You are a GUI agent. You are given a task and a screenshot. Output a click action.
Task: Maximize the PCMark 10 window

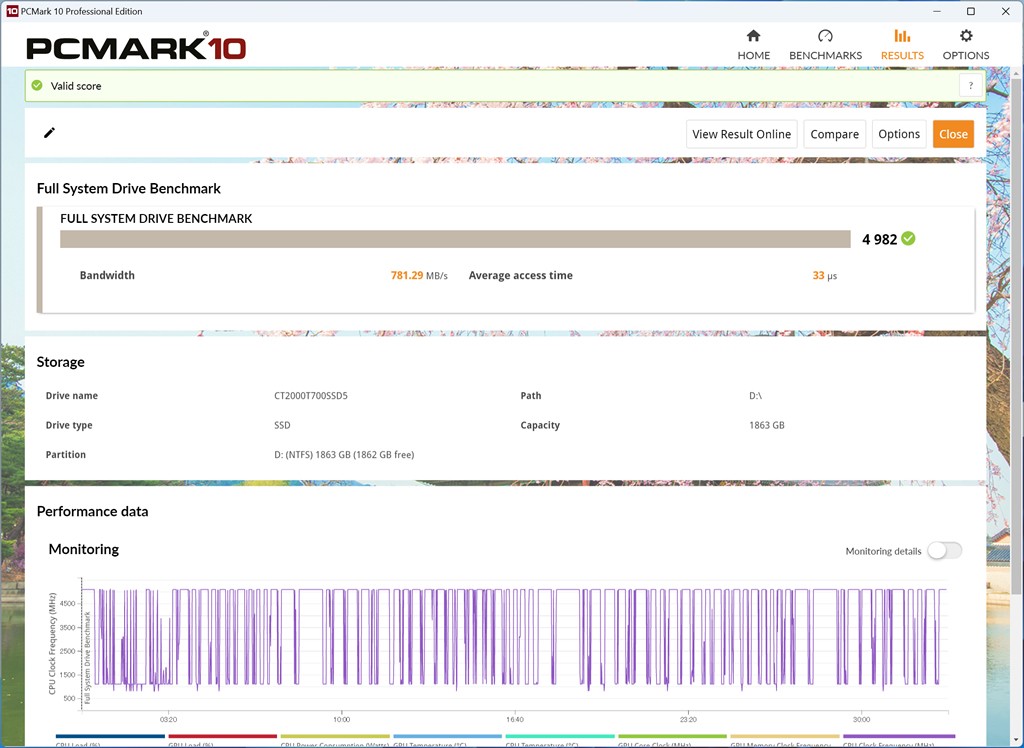970,11
